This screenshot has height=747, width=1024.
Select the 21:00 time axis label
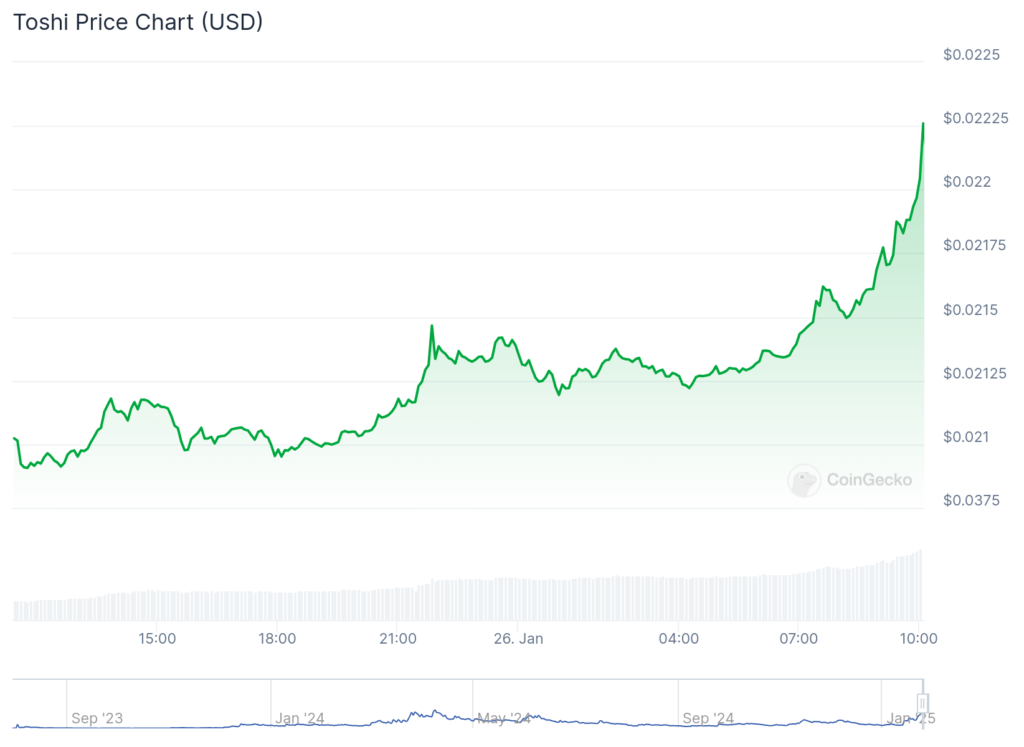pos(397,638)
